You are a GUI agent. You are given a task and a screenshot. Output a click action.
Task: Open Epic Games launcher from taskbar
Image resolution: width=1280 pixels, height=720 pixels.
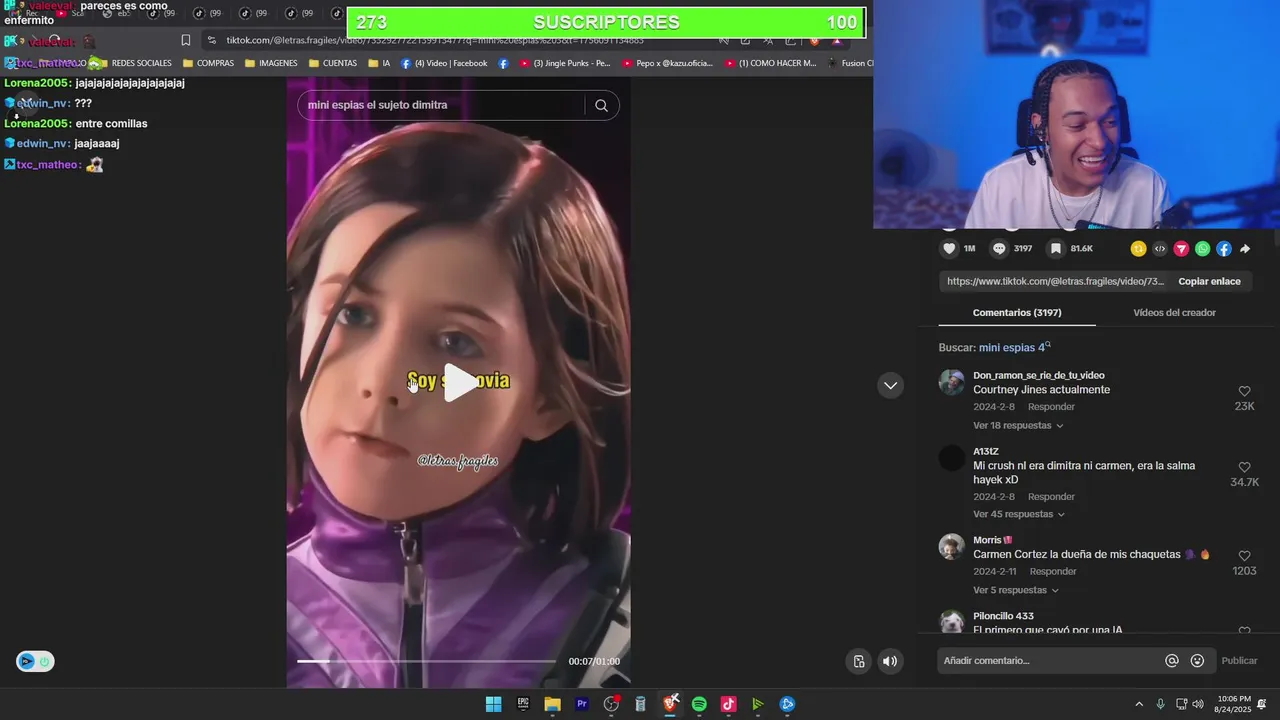coord(523,704)
